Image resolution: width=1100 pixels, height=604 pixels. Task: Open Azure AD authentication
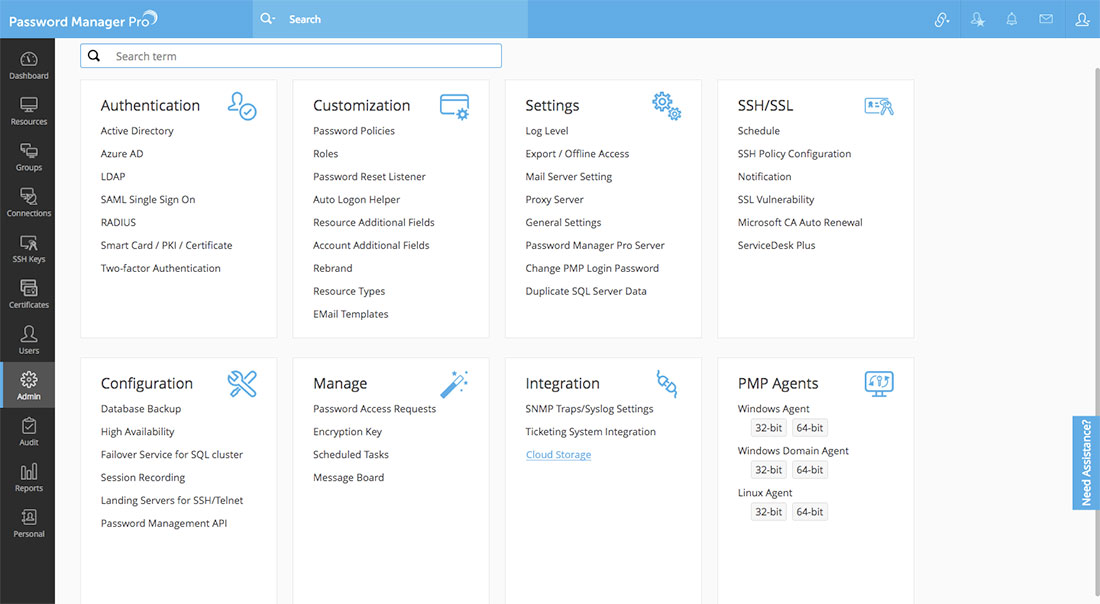(121, 154)
